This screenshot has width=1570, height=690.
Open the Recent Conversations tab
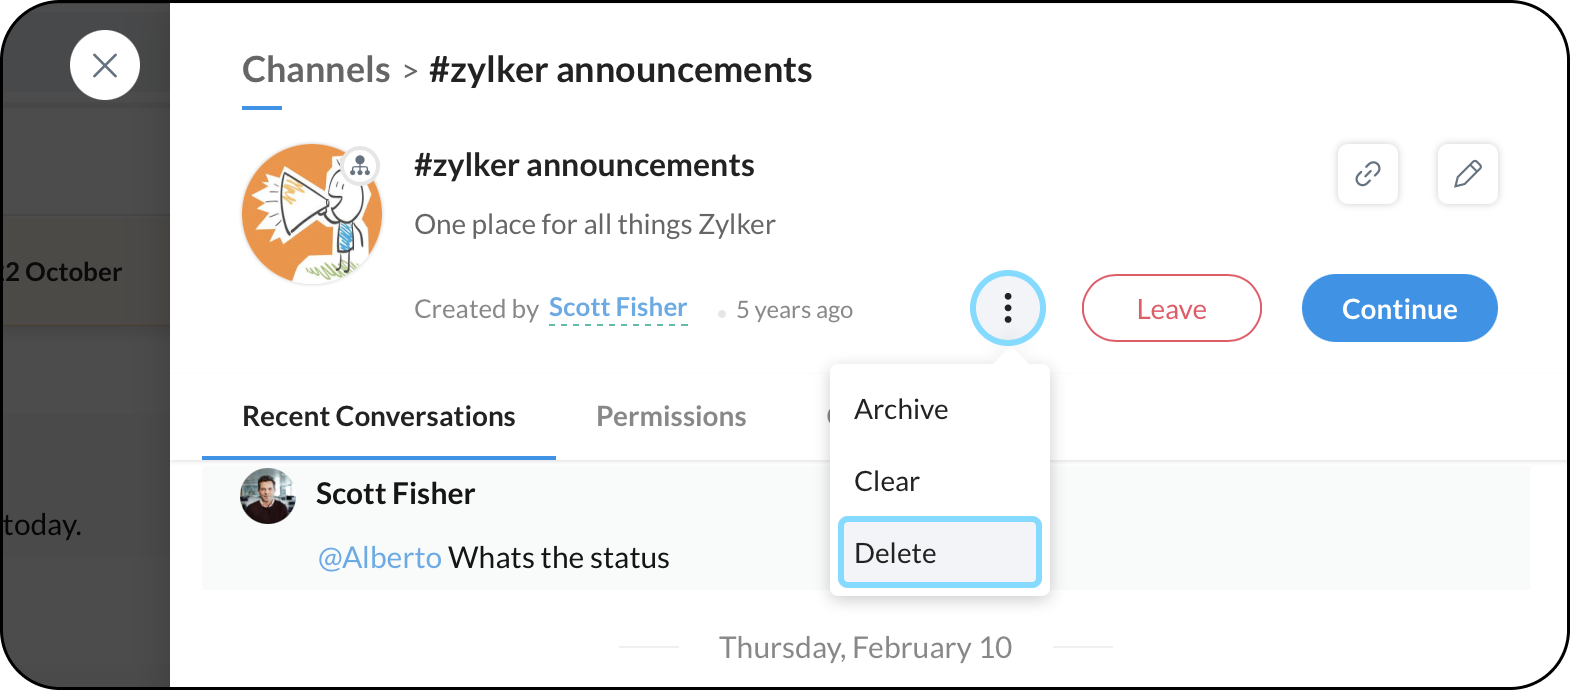pyautogui.click(x=379, y=416)
